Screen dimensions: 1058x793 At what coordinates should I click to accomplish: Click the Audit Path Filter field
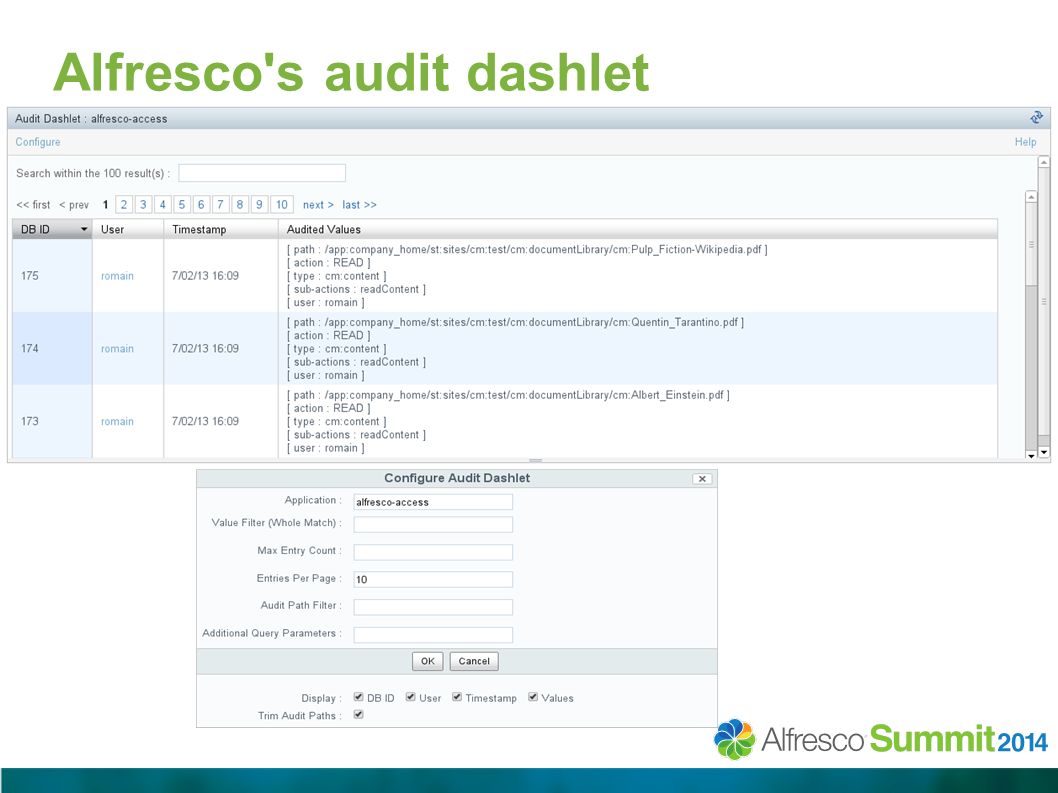[433, 607]
